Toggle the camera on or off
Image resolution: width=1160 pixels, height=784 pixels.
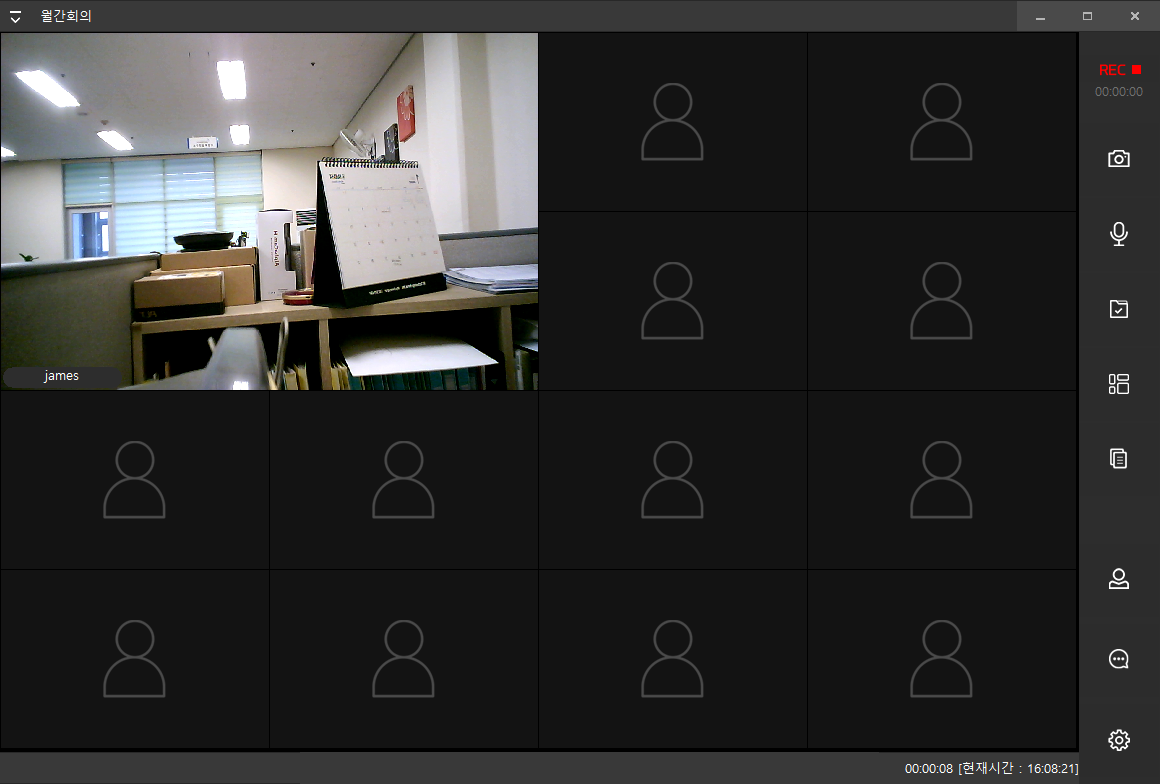(x=1119, y=158)
